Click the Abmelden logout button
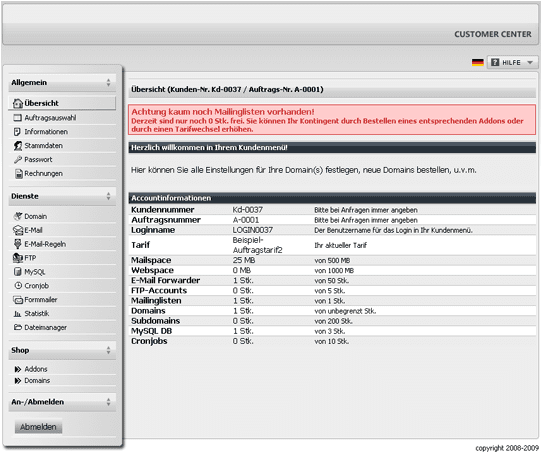 (x=38, y=427)
